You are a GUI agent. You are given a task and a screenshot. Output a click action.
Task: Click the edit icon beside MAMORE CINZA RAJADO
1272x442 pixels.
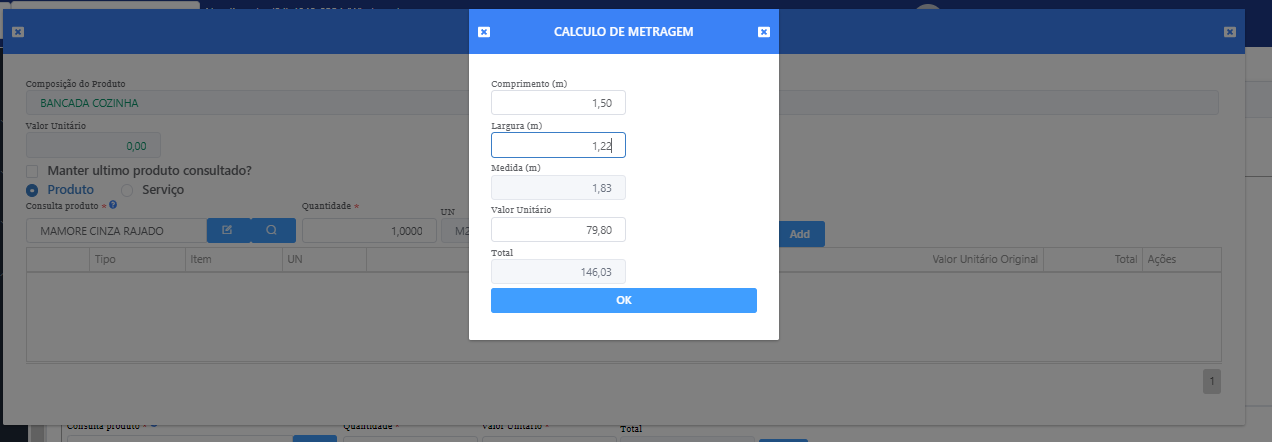[228, 231]
